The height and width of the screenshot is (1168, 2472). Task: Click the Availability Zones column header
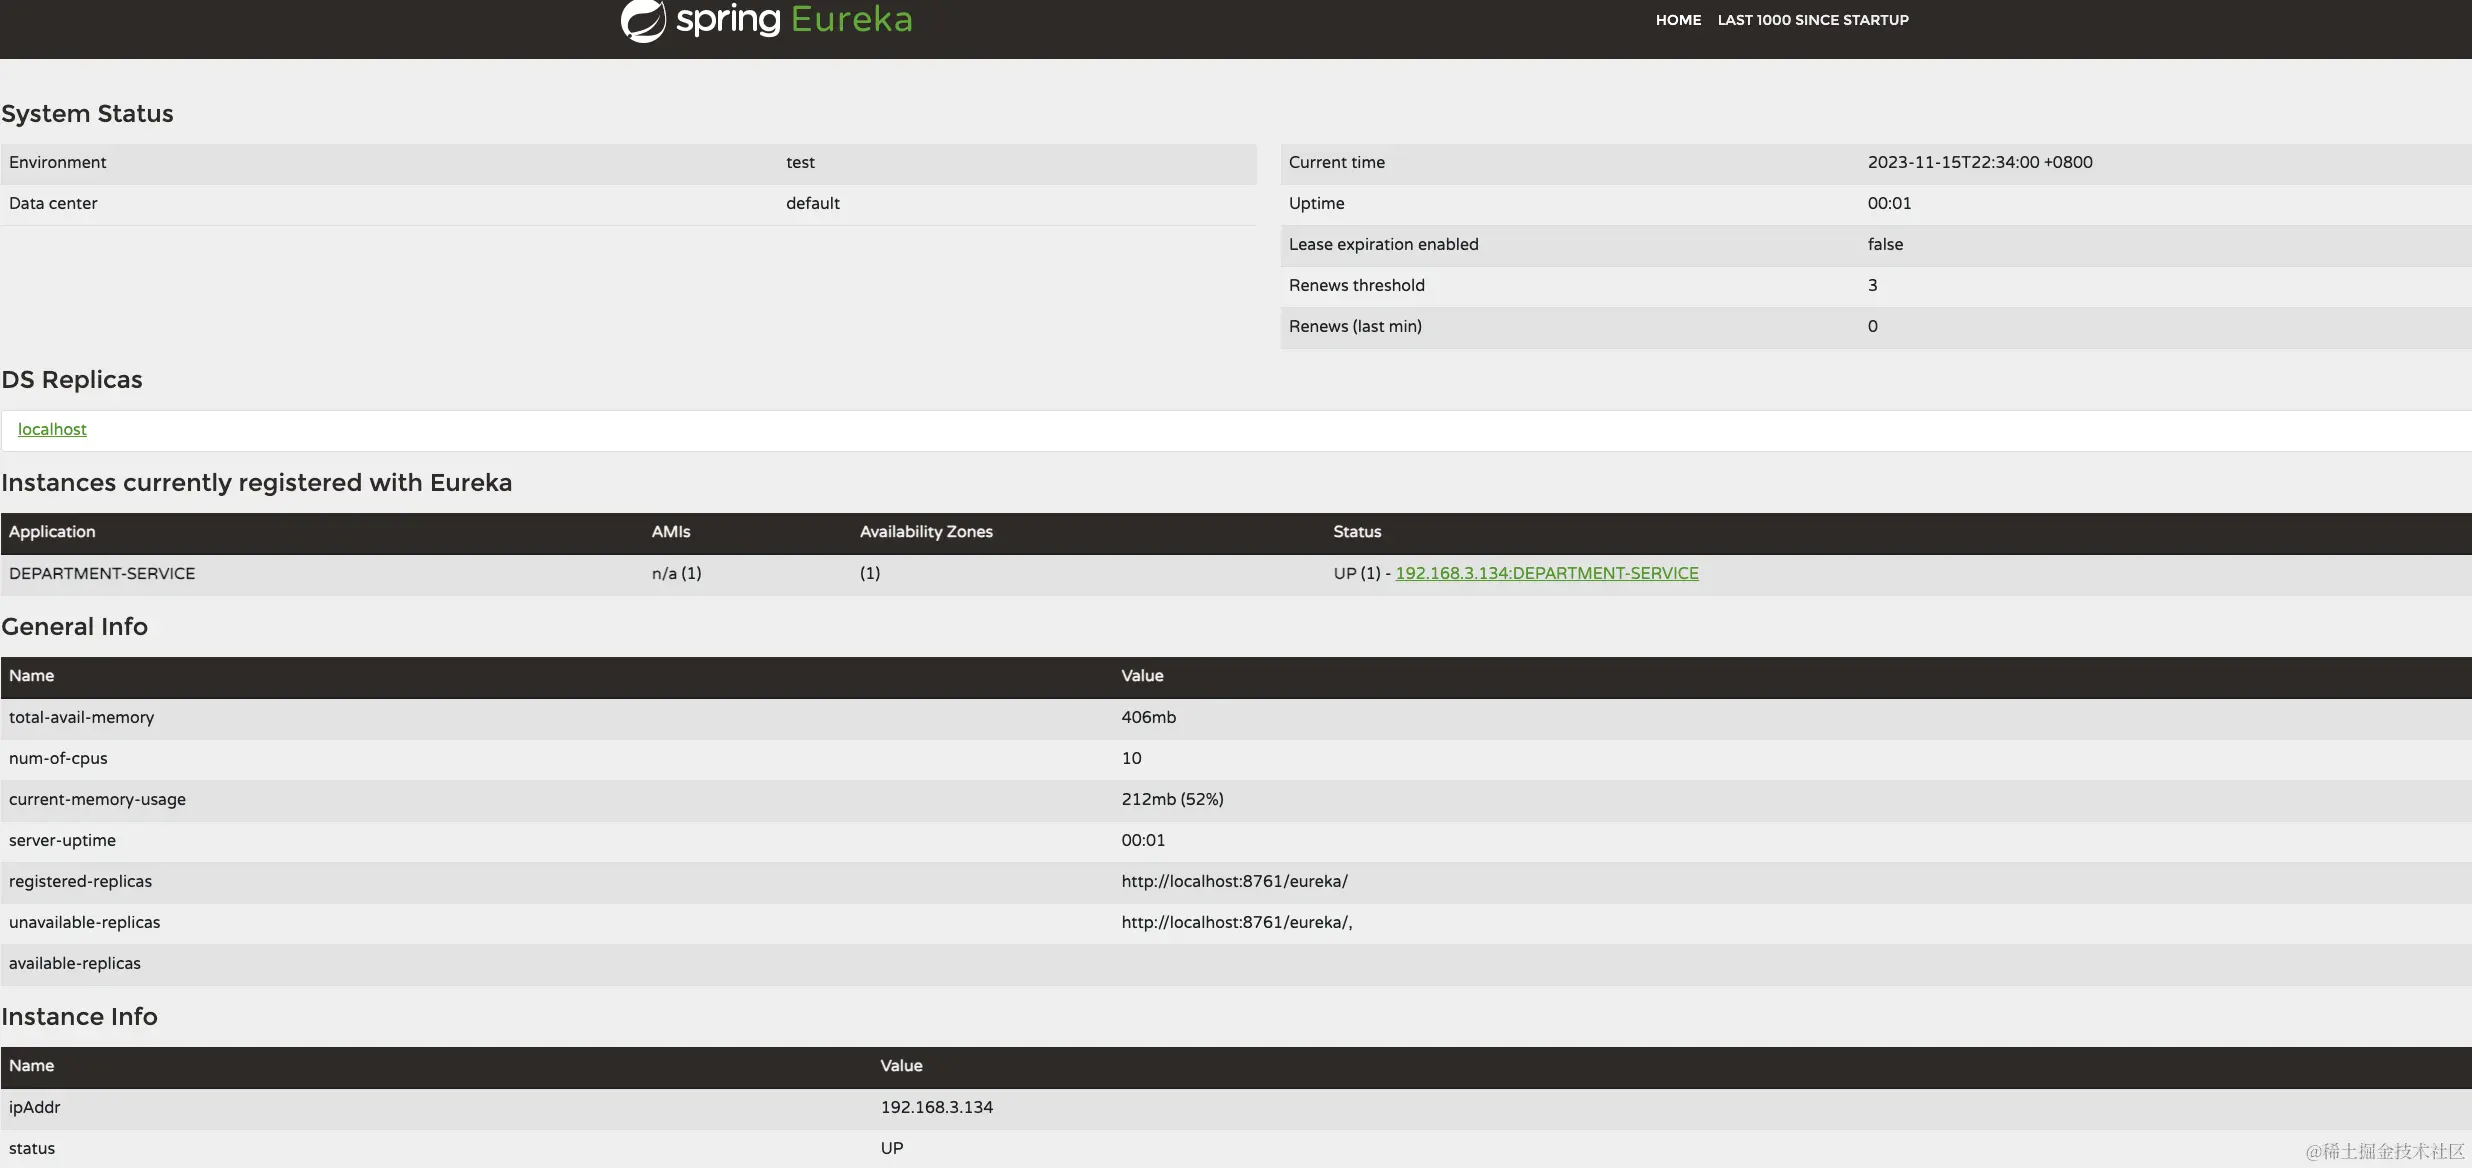click(x=926, y=532)
